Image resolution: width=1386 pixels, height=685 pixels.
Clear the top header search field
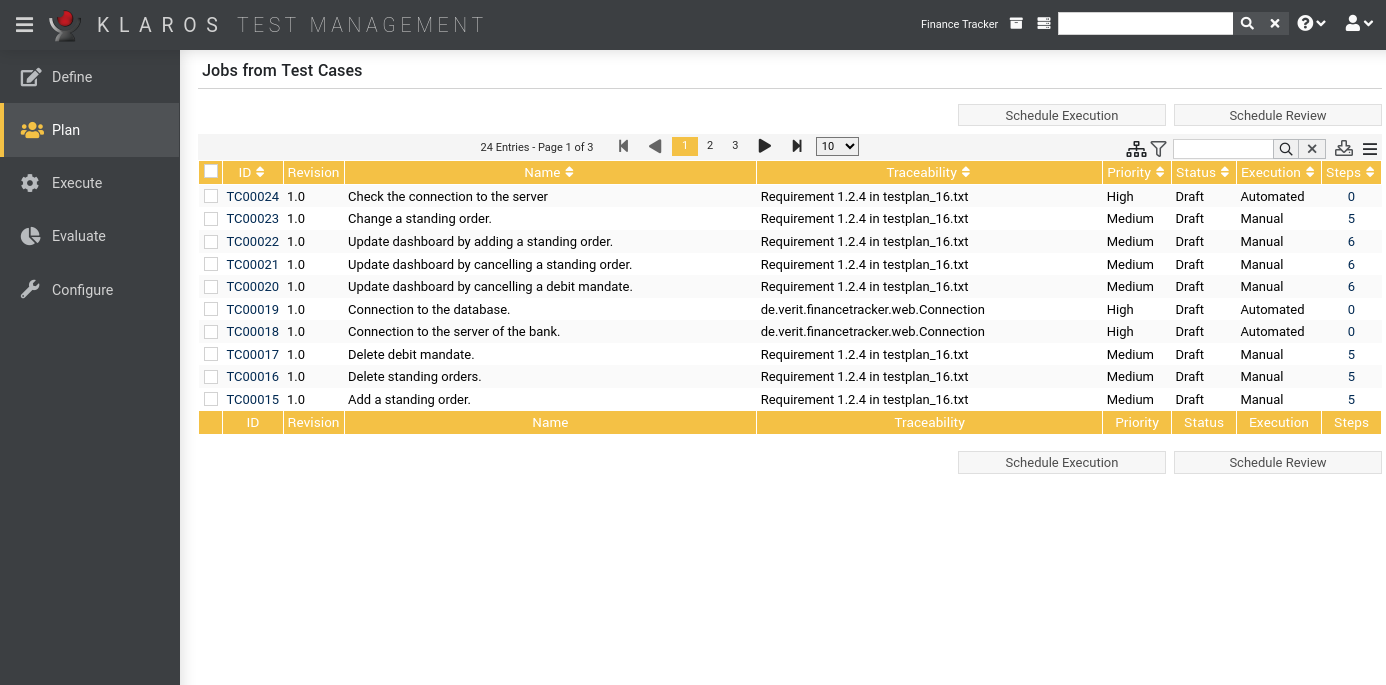click(1275, 24)
